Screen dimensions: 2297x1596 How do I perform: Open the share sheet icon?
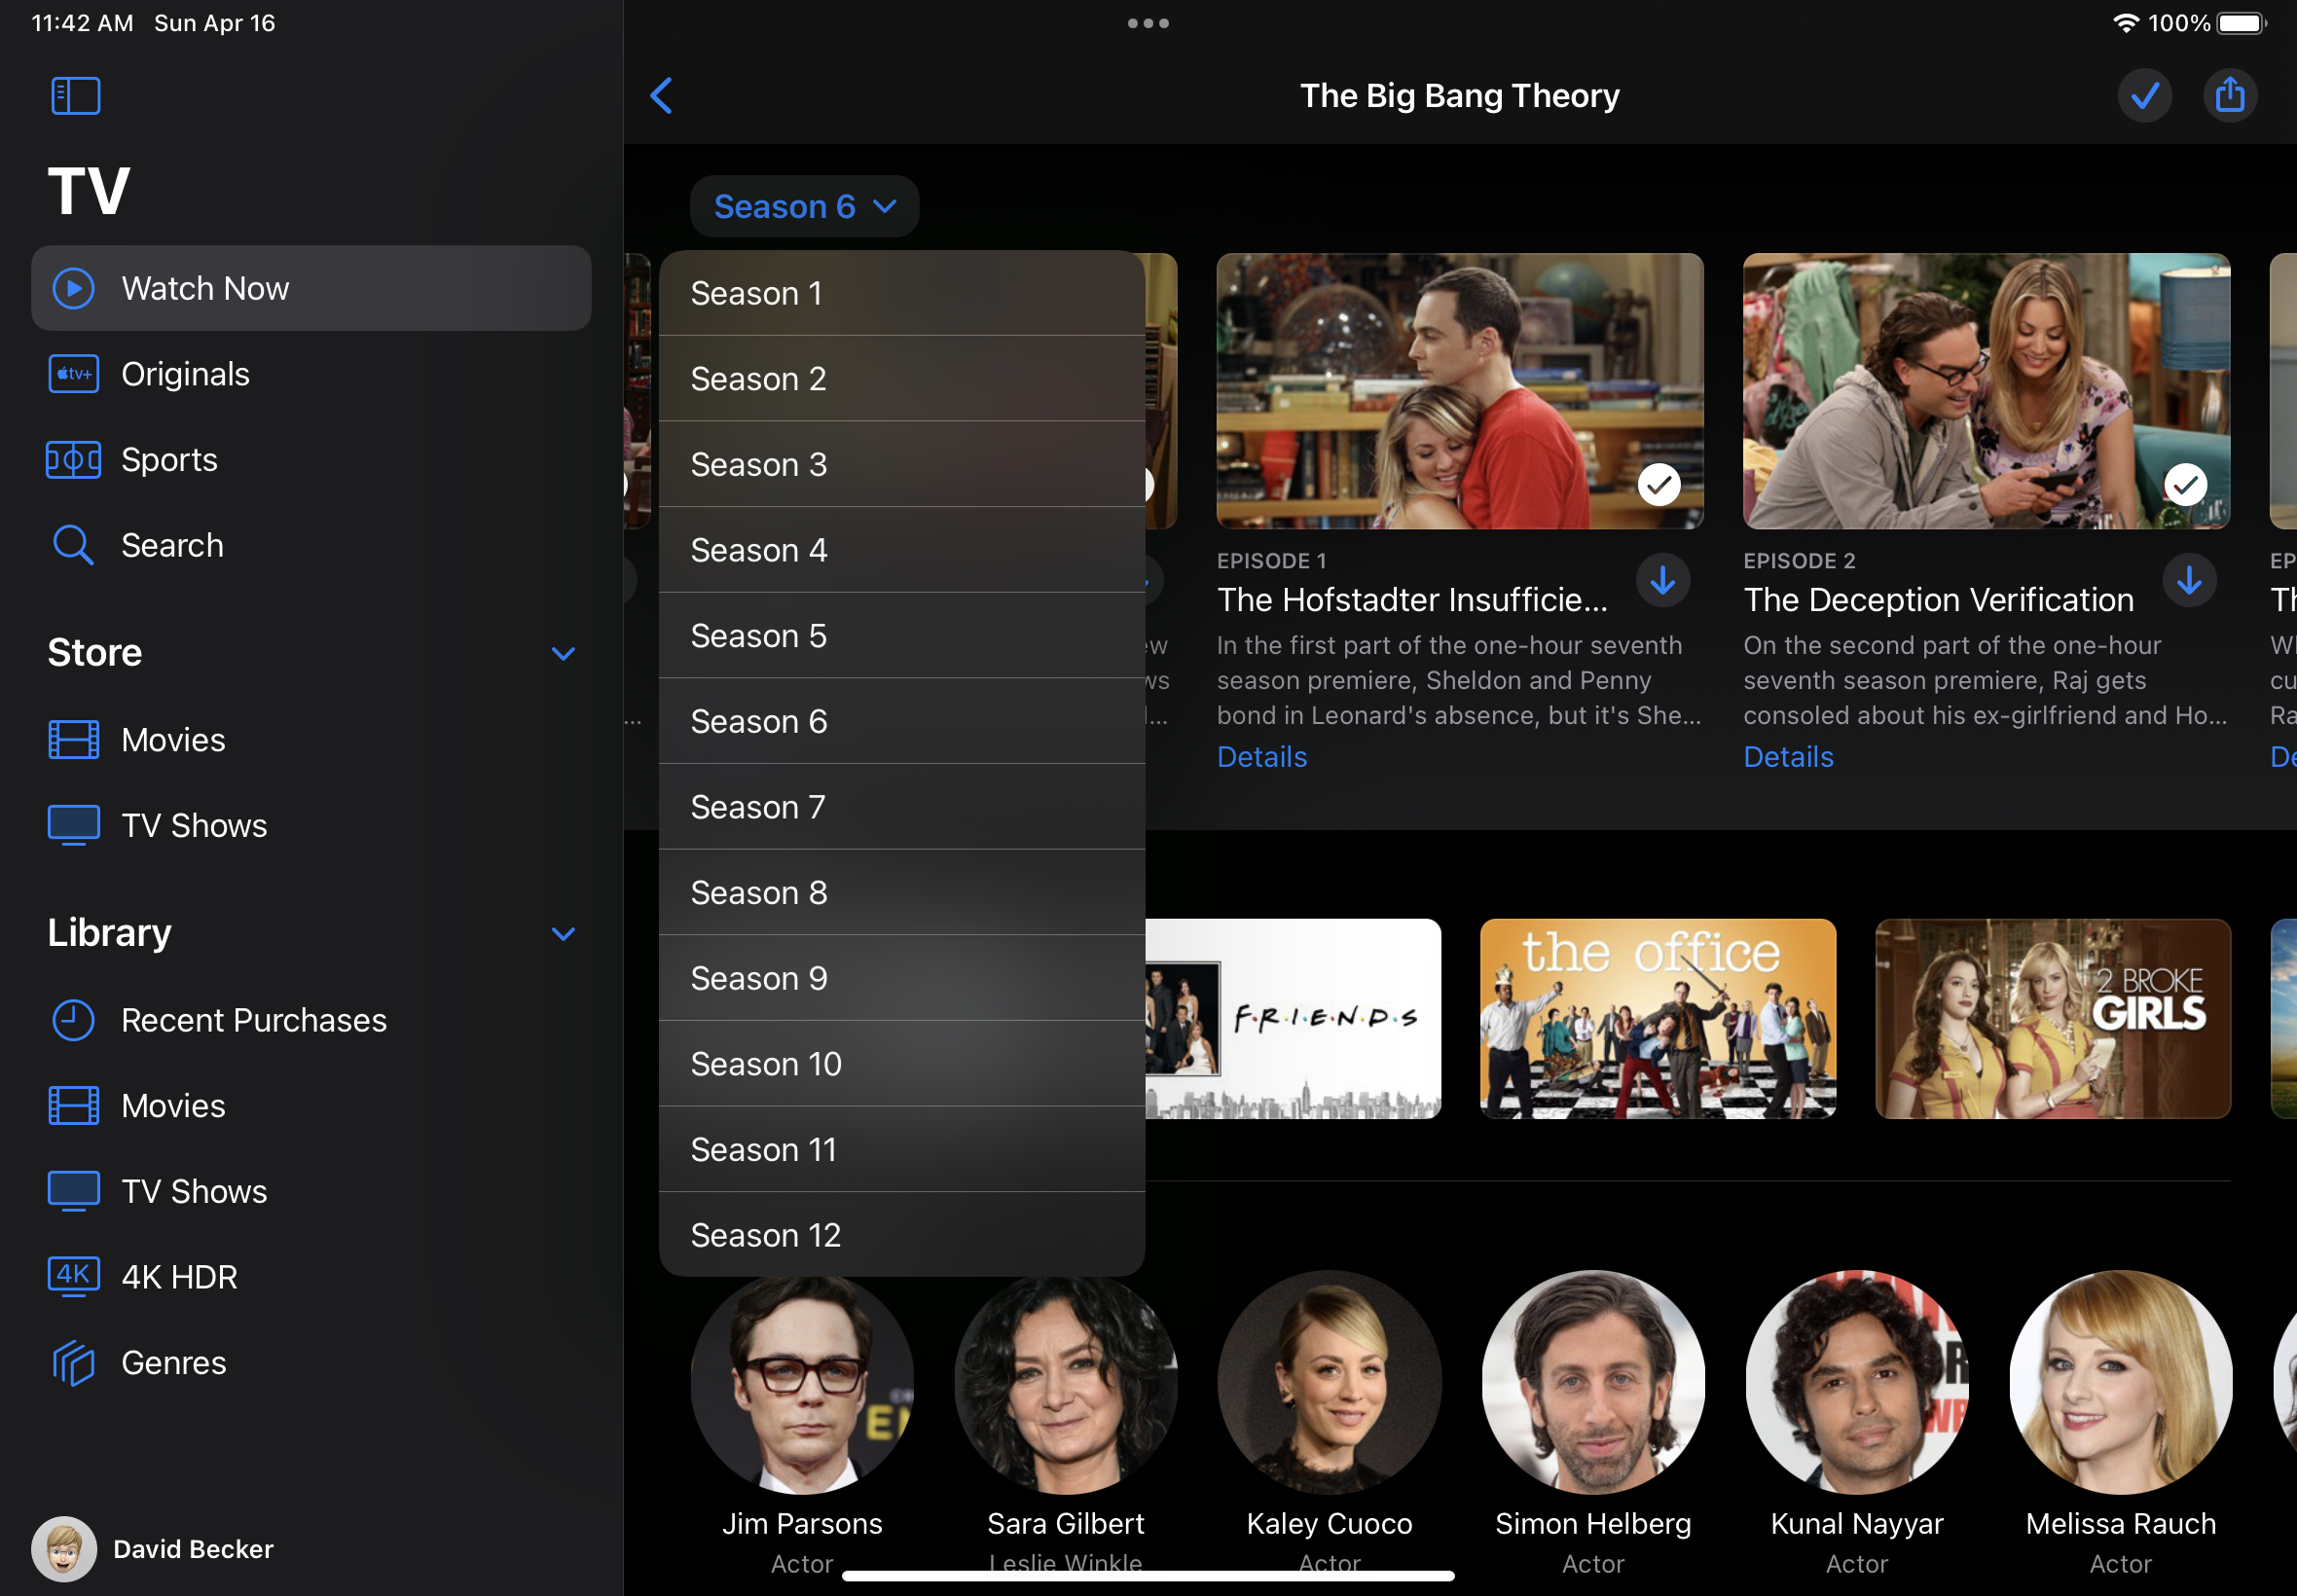tap(2229, 96)
